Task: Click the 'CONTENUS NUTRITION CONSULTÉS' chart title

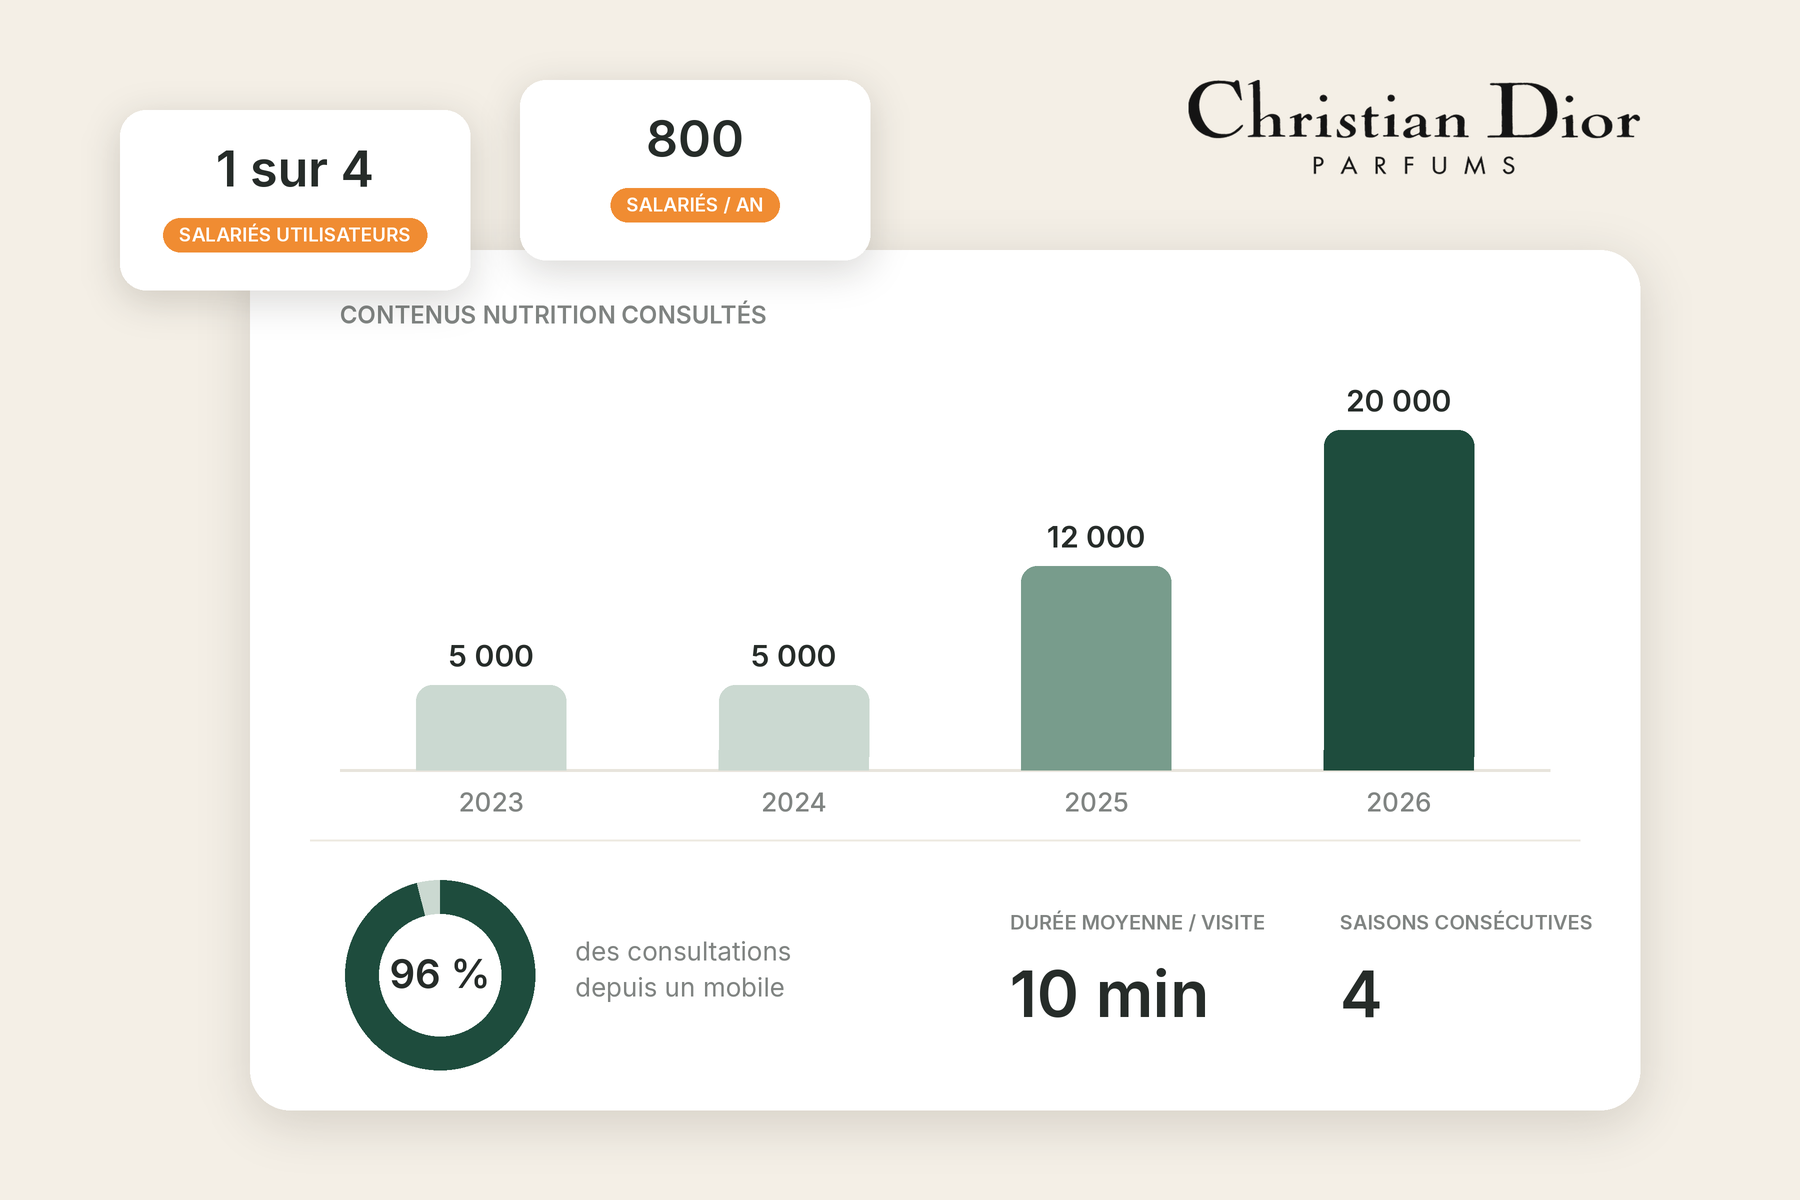Action: (x=553, y=315)
